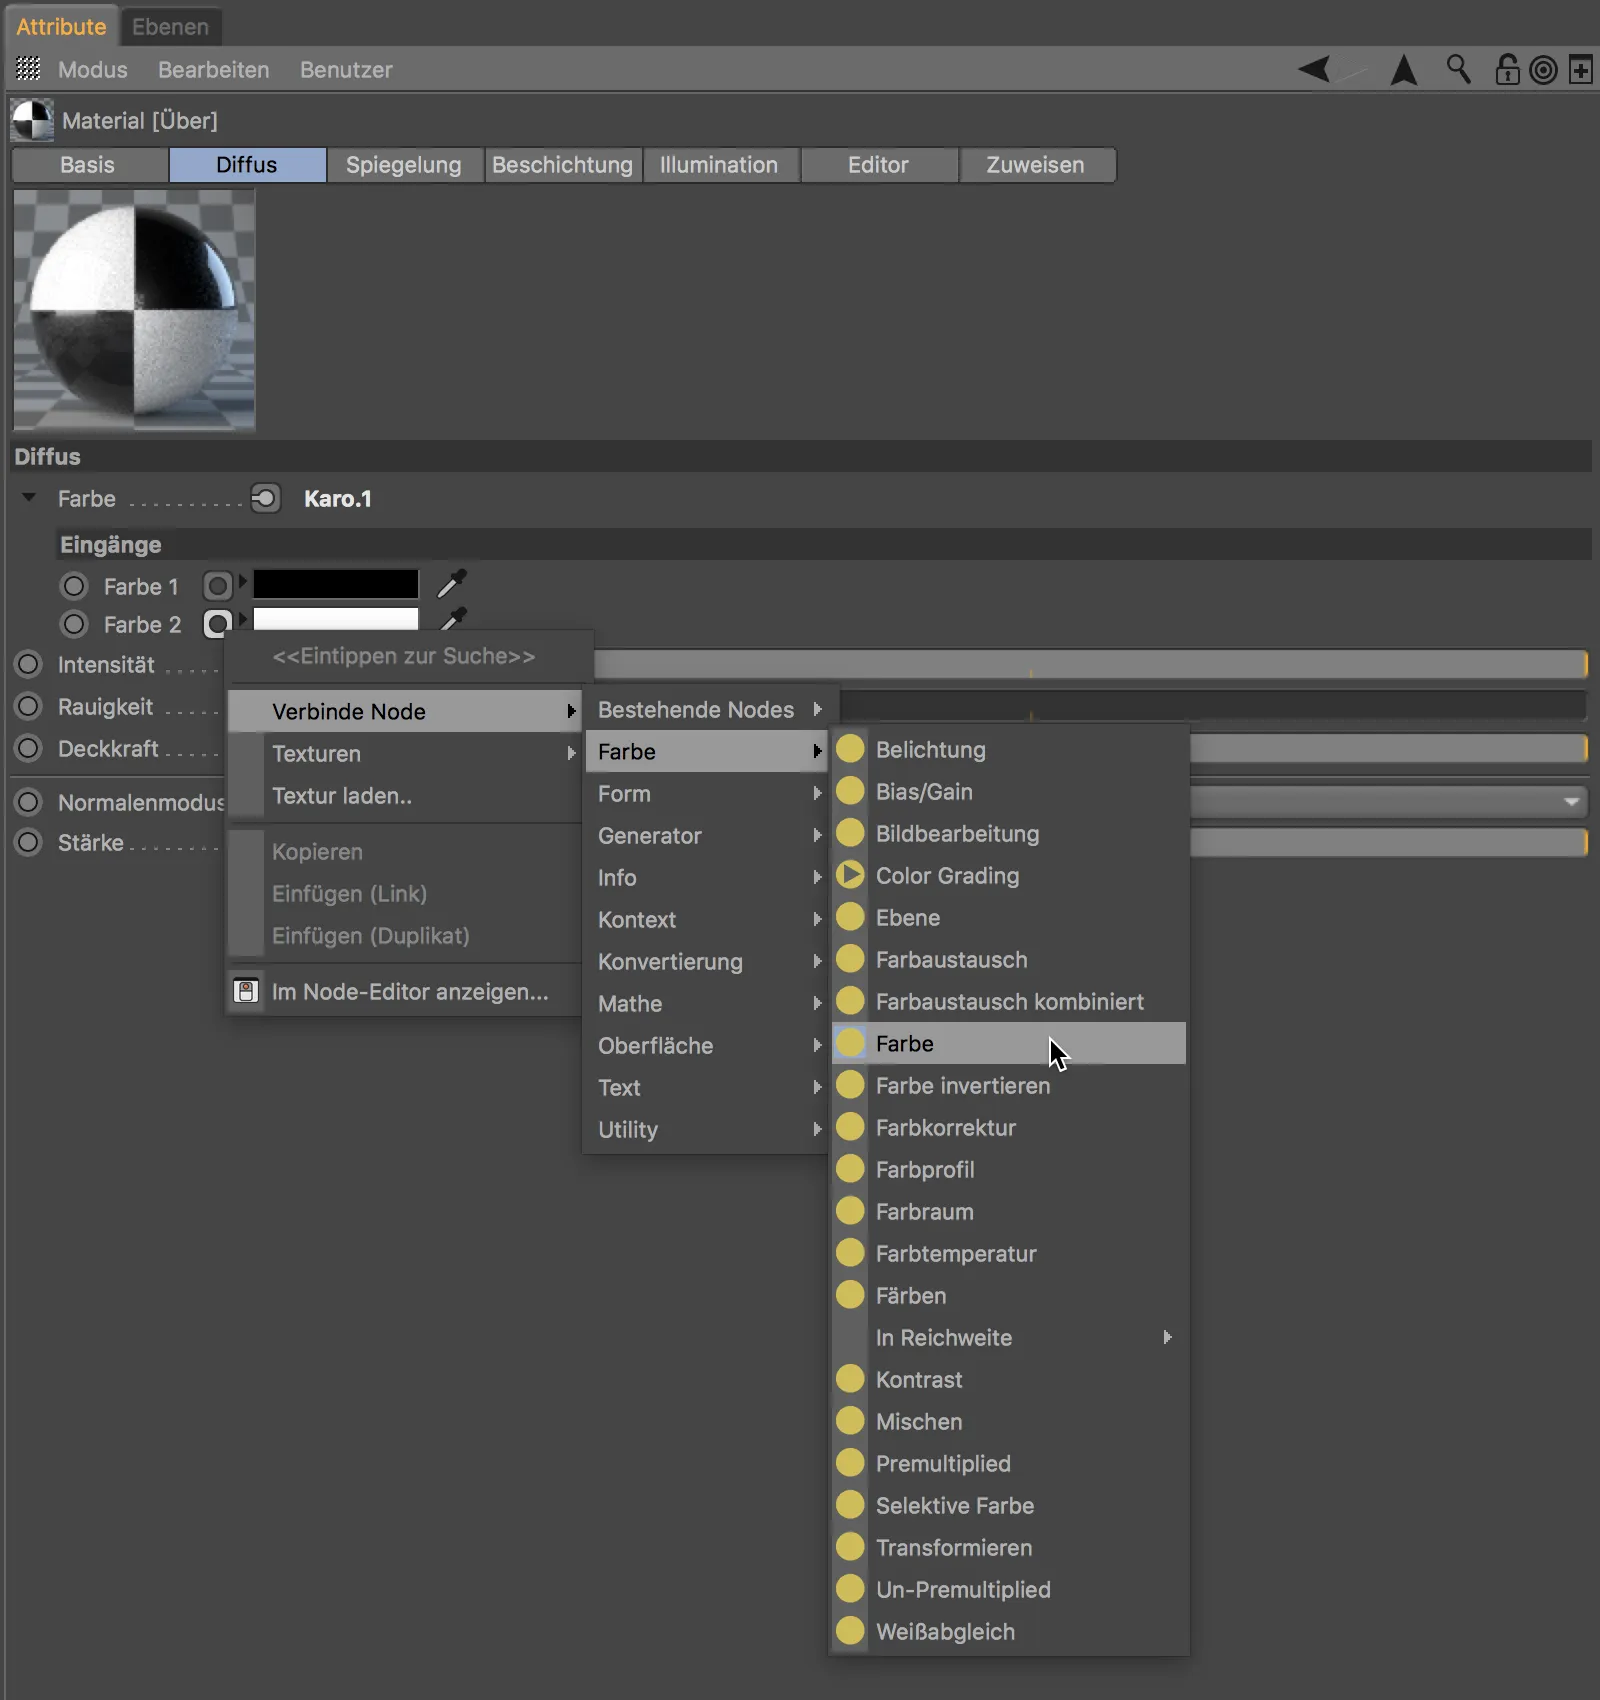The height and width of the screenshot is (1700, 1600).
Task: Click the up arrow navigation icon
Action: point(1404,69)
